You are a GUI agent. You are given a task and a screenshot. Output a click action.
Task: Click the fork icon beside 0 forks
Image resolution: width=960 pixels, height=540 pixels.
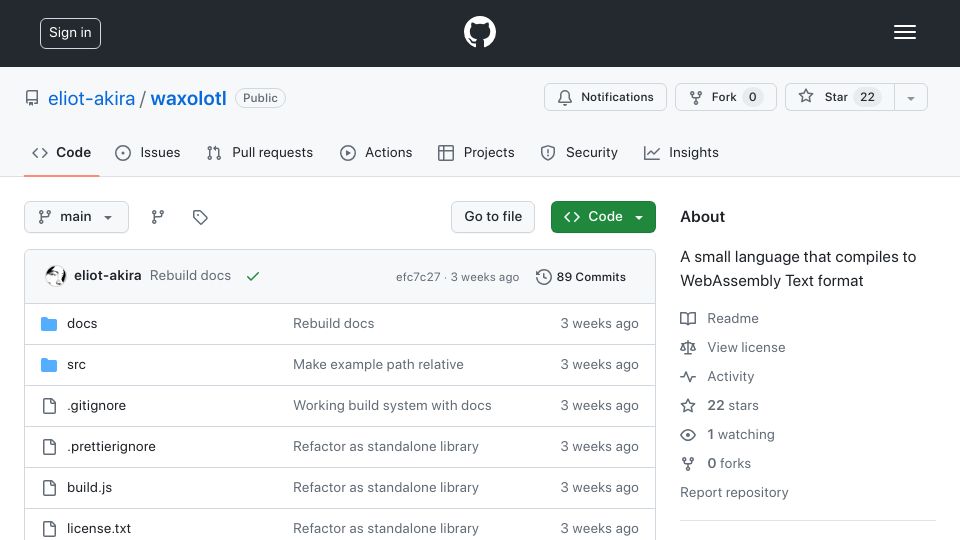[x=688, y=463]
